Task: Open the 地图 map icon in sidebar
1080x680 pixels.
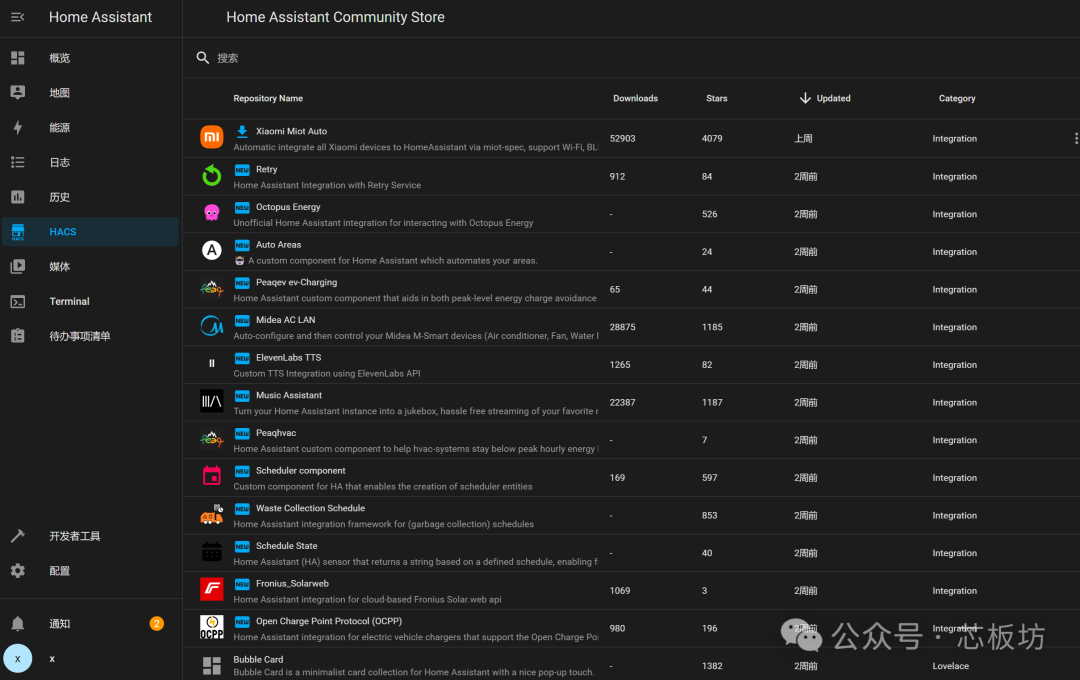Action: click(x=18, y=92)
